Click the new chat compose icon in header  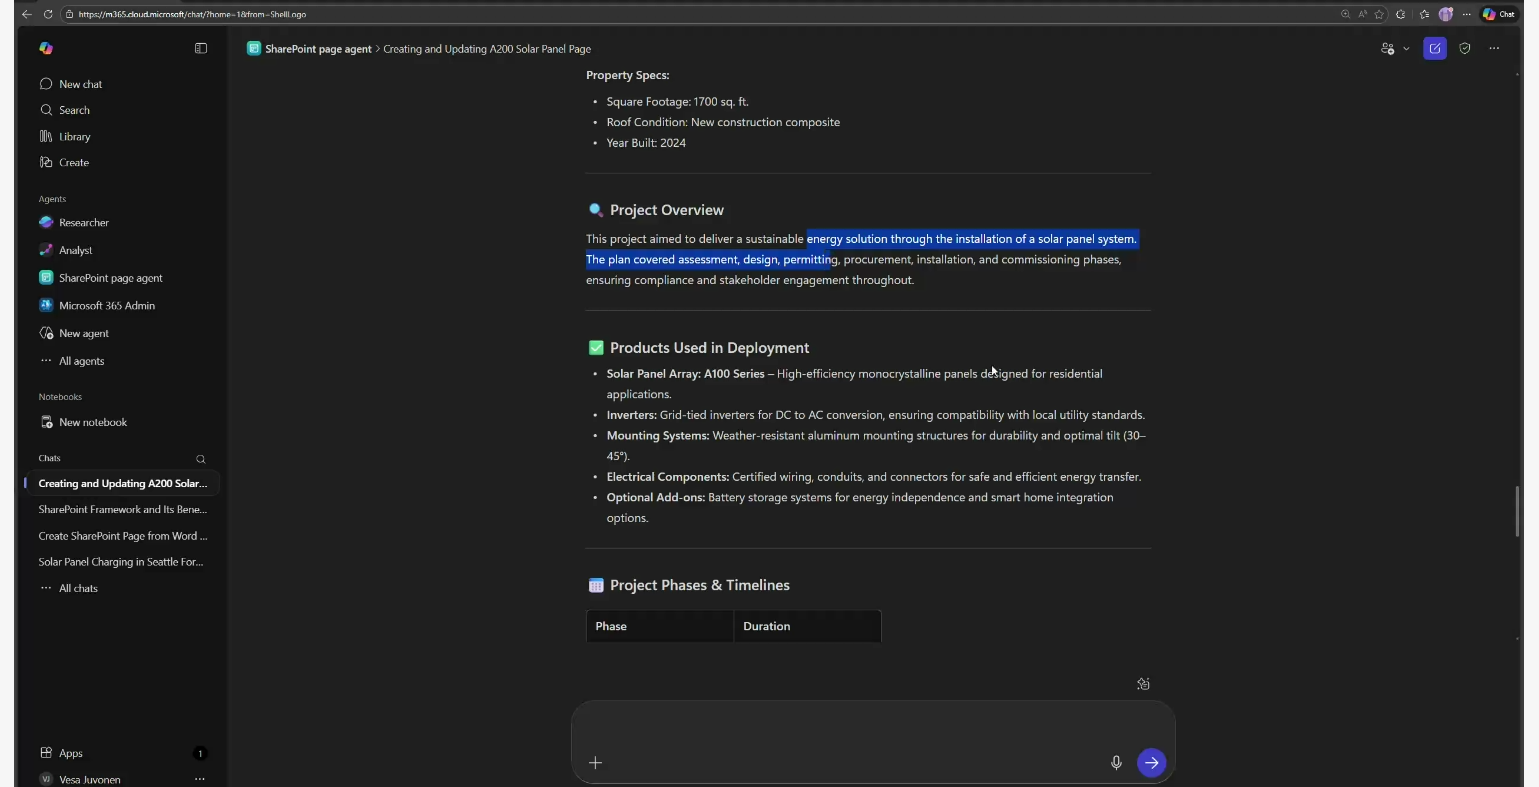click(1435, 48)
